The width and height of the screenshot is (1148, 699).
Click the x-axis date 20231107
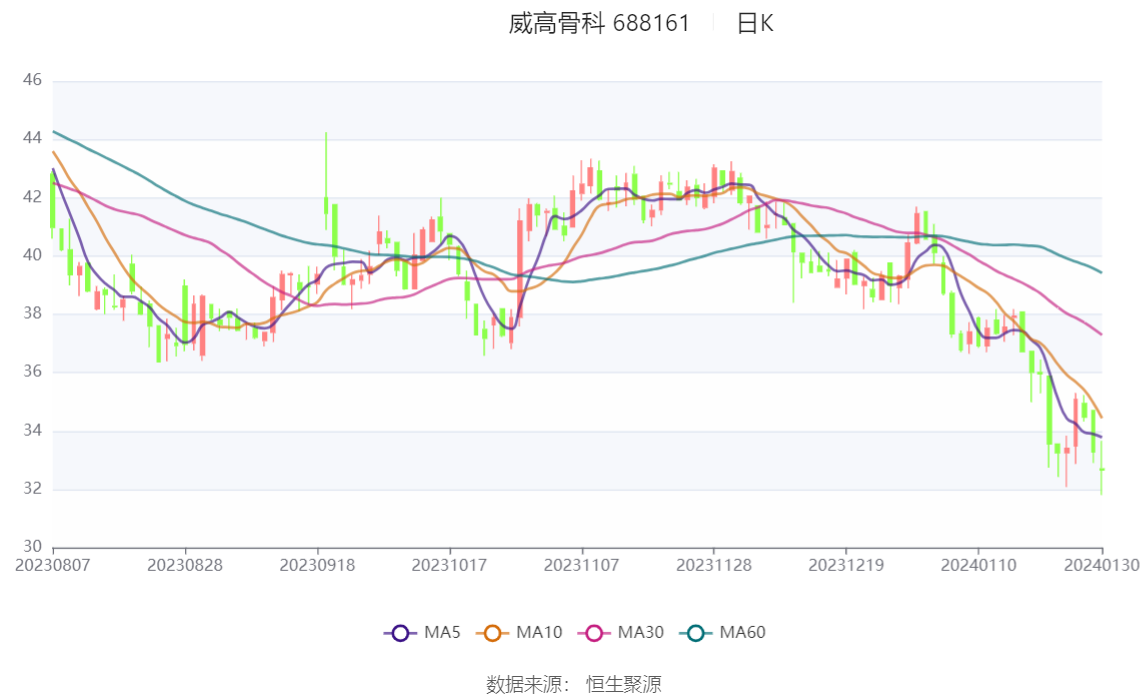pos(581,565)
